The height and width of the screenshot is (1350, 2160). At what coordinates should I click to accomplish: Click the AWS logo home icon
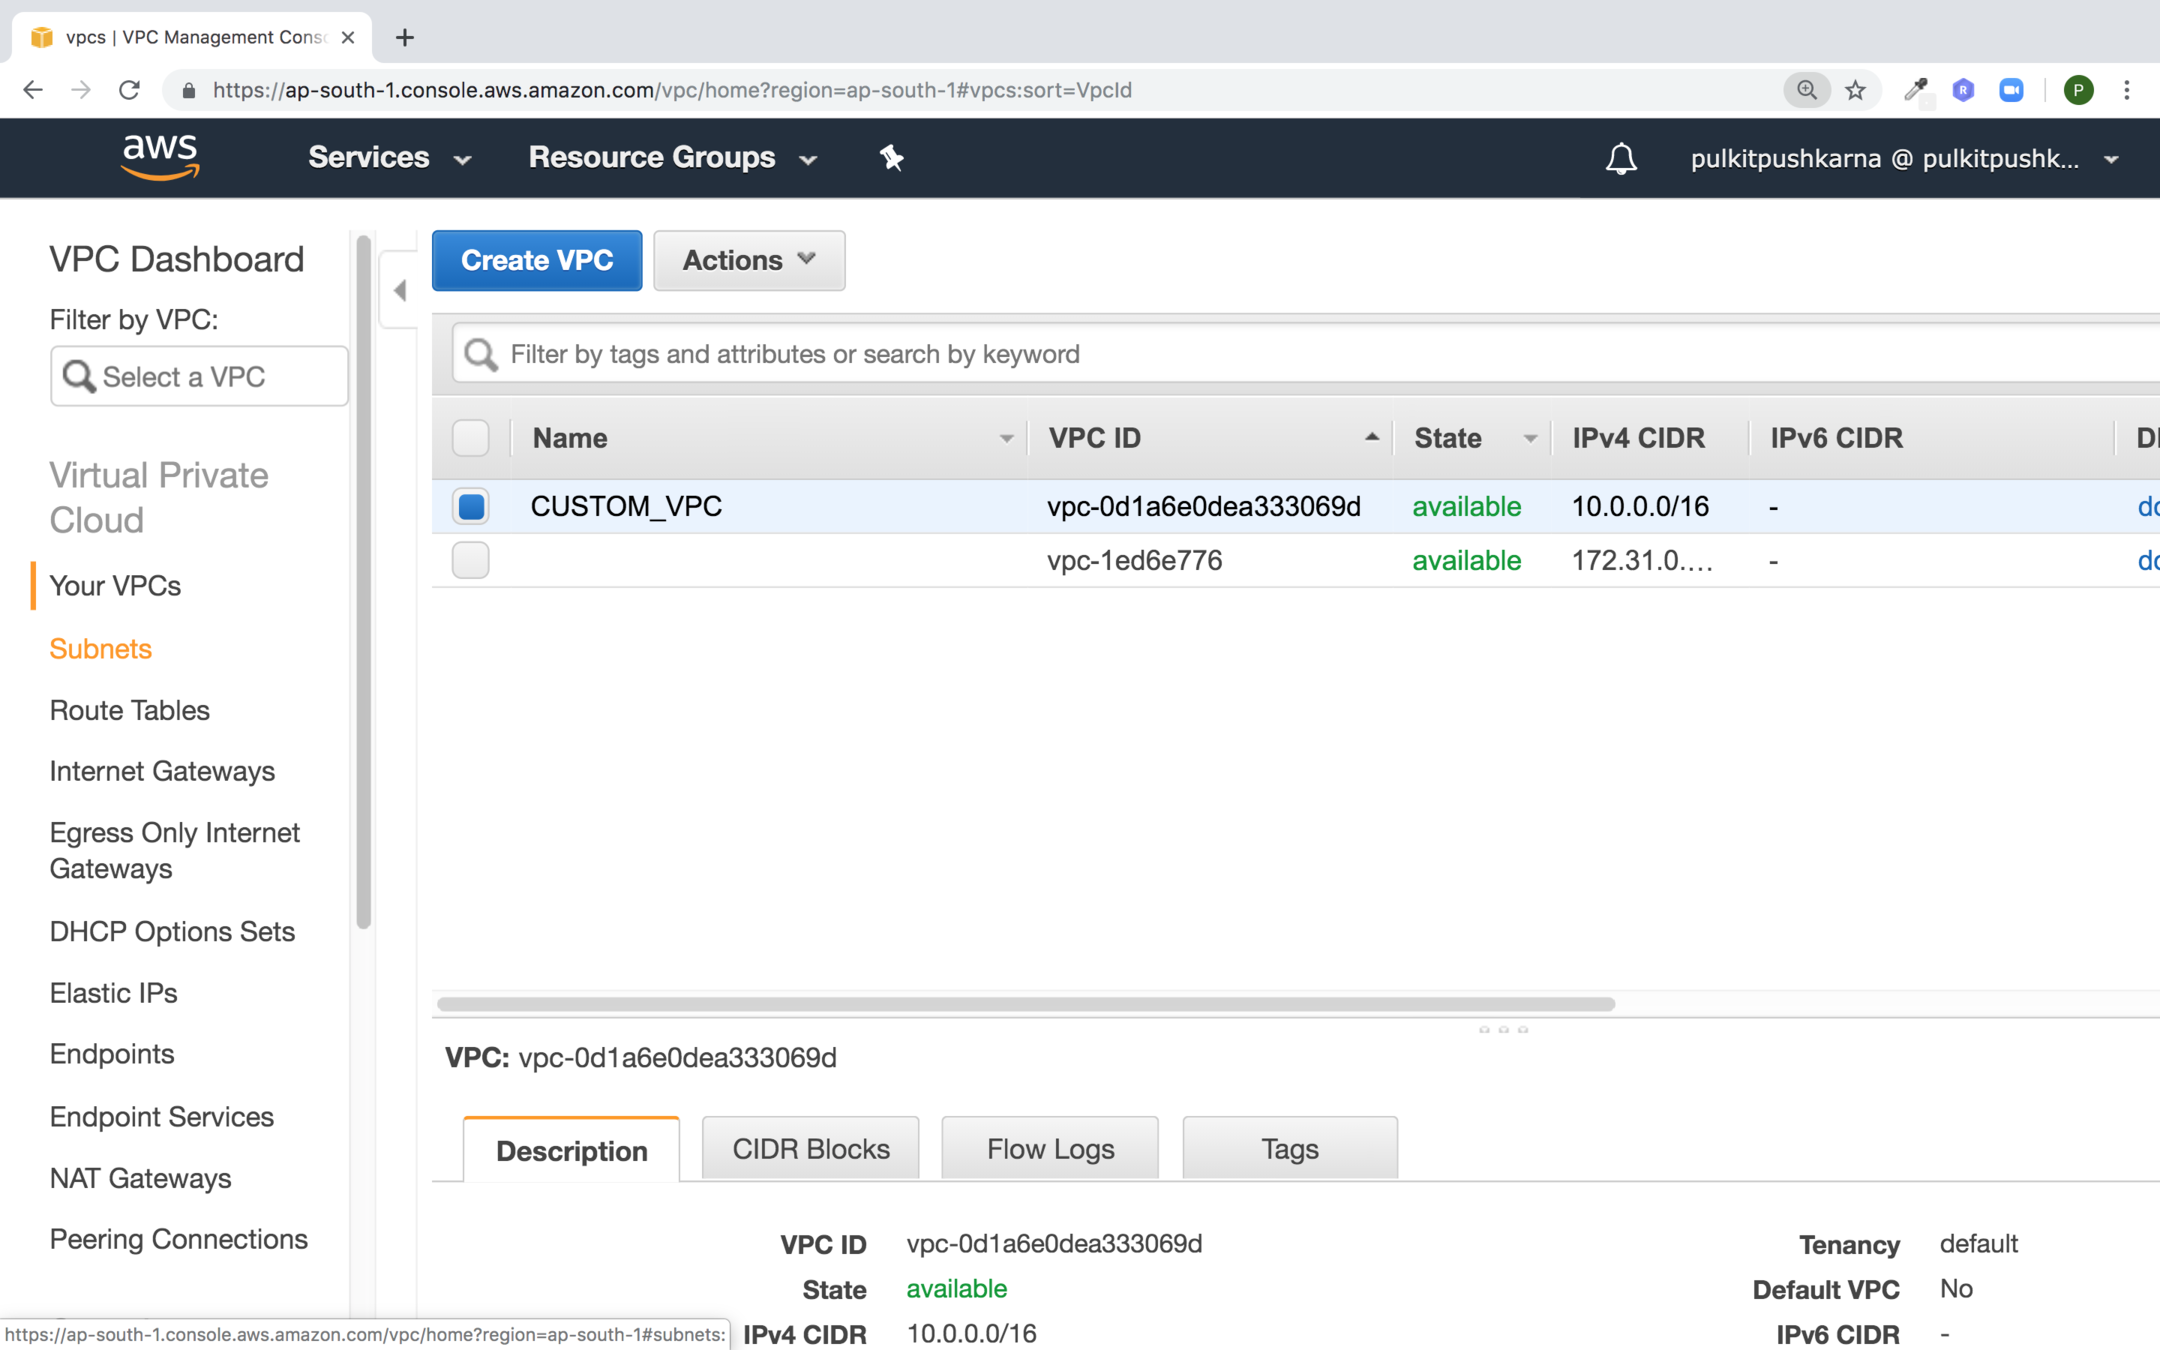pos(160,157)
